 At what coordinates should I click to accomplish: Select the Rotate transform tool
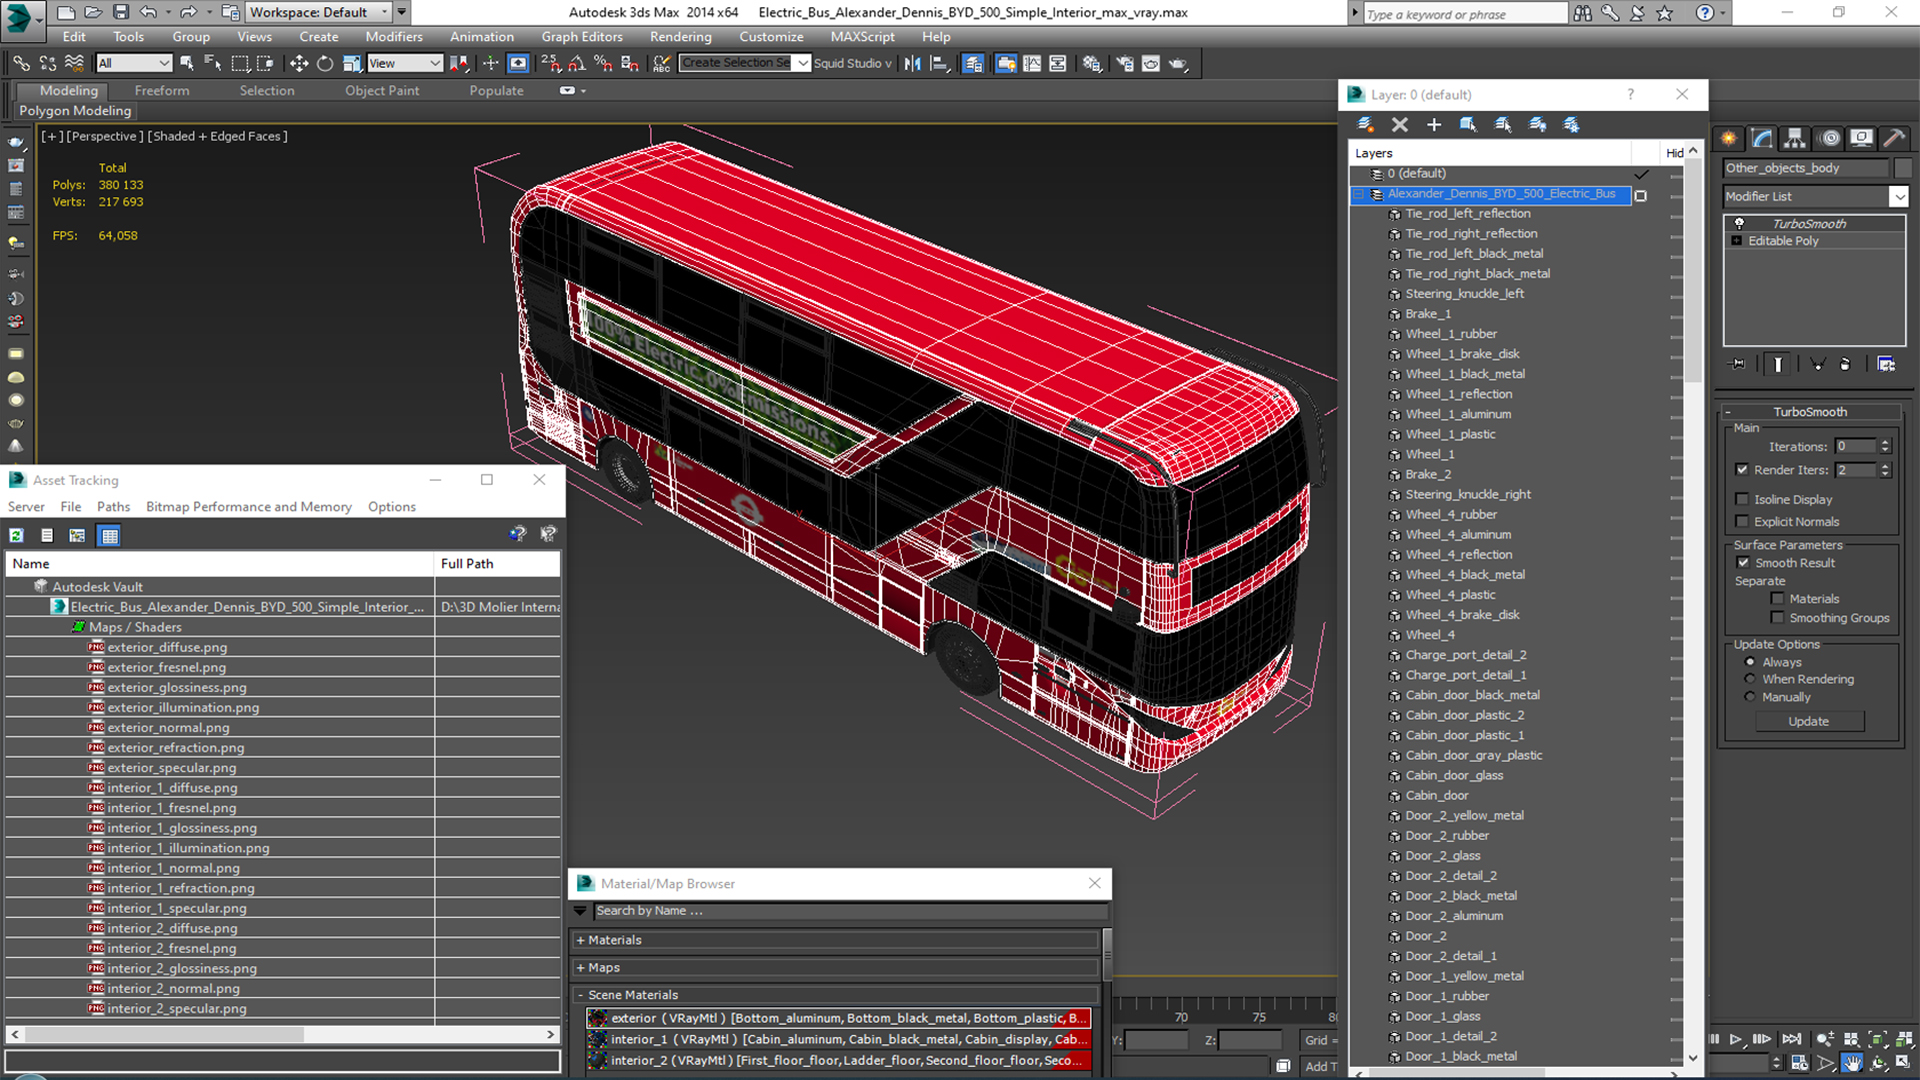[325, 63]
